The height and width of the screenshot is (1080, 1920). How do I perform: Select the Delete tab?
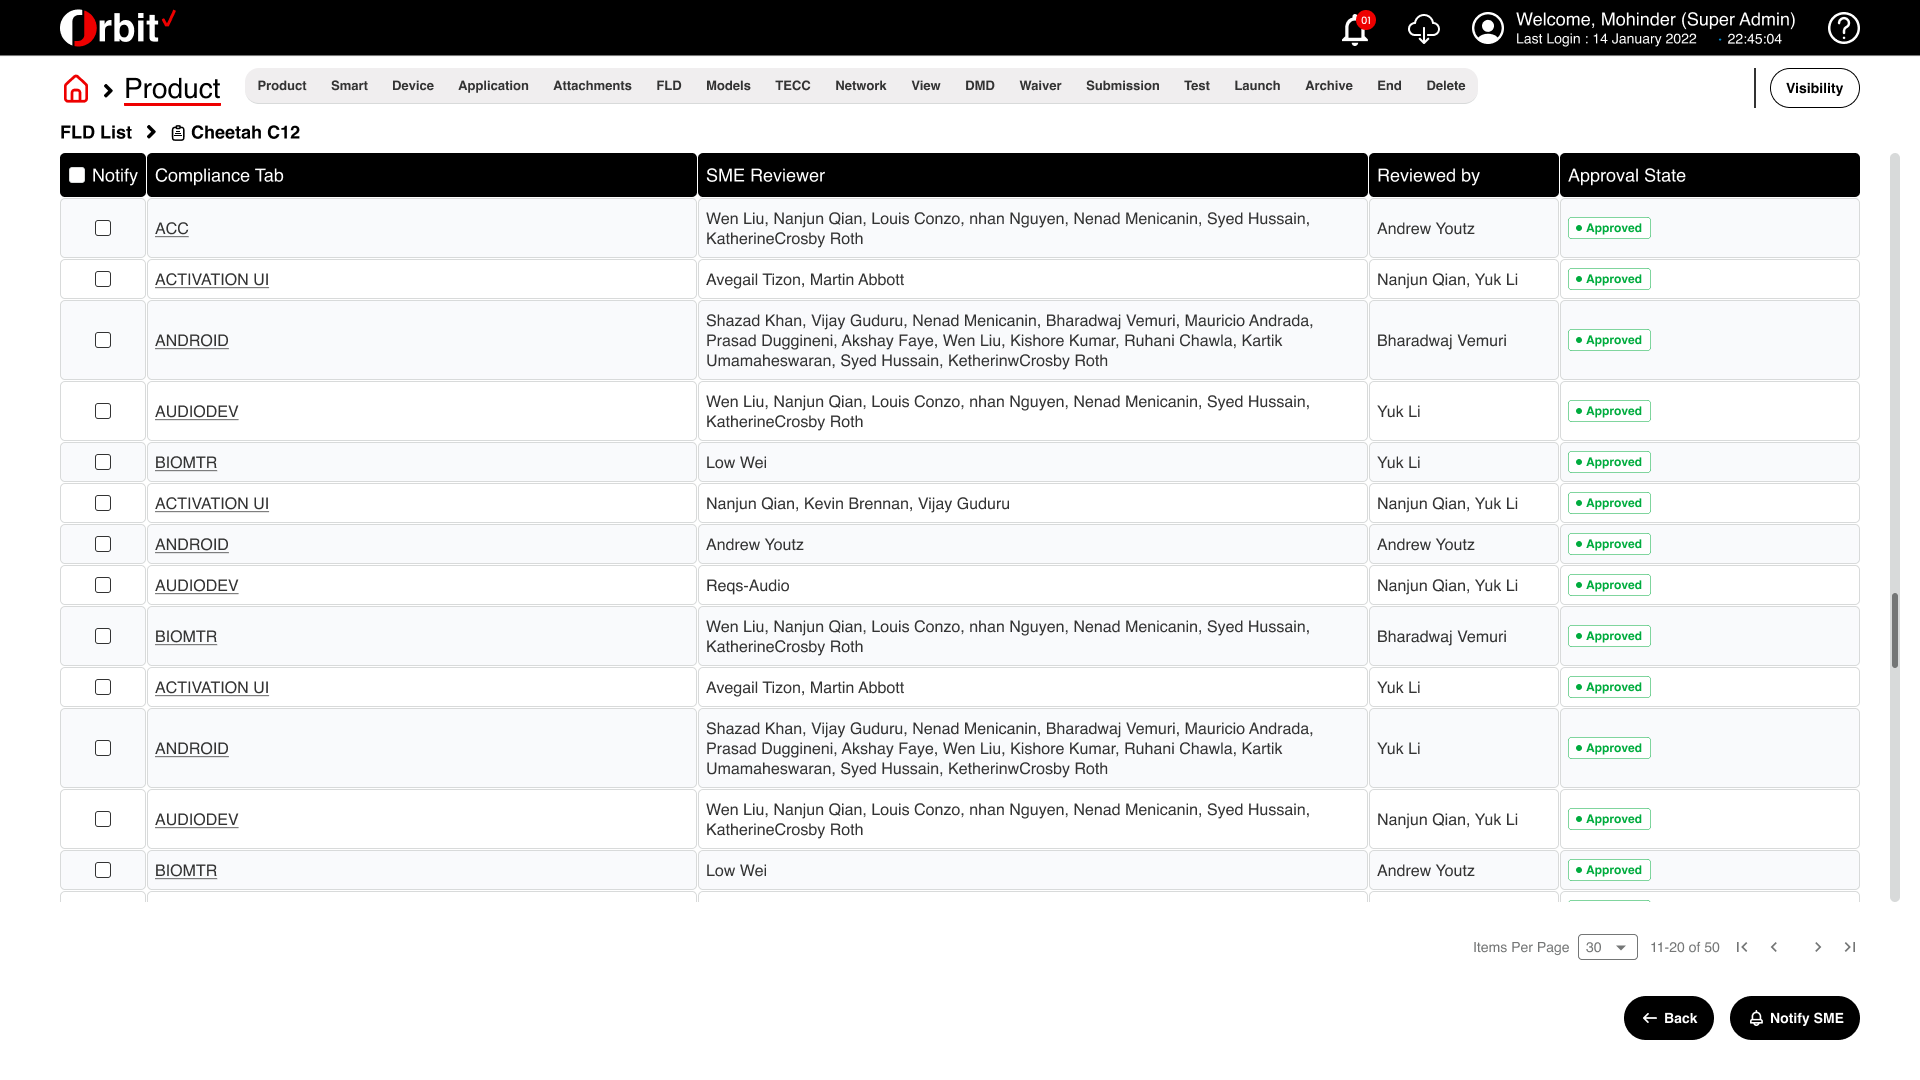click(1446, 86)
